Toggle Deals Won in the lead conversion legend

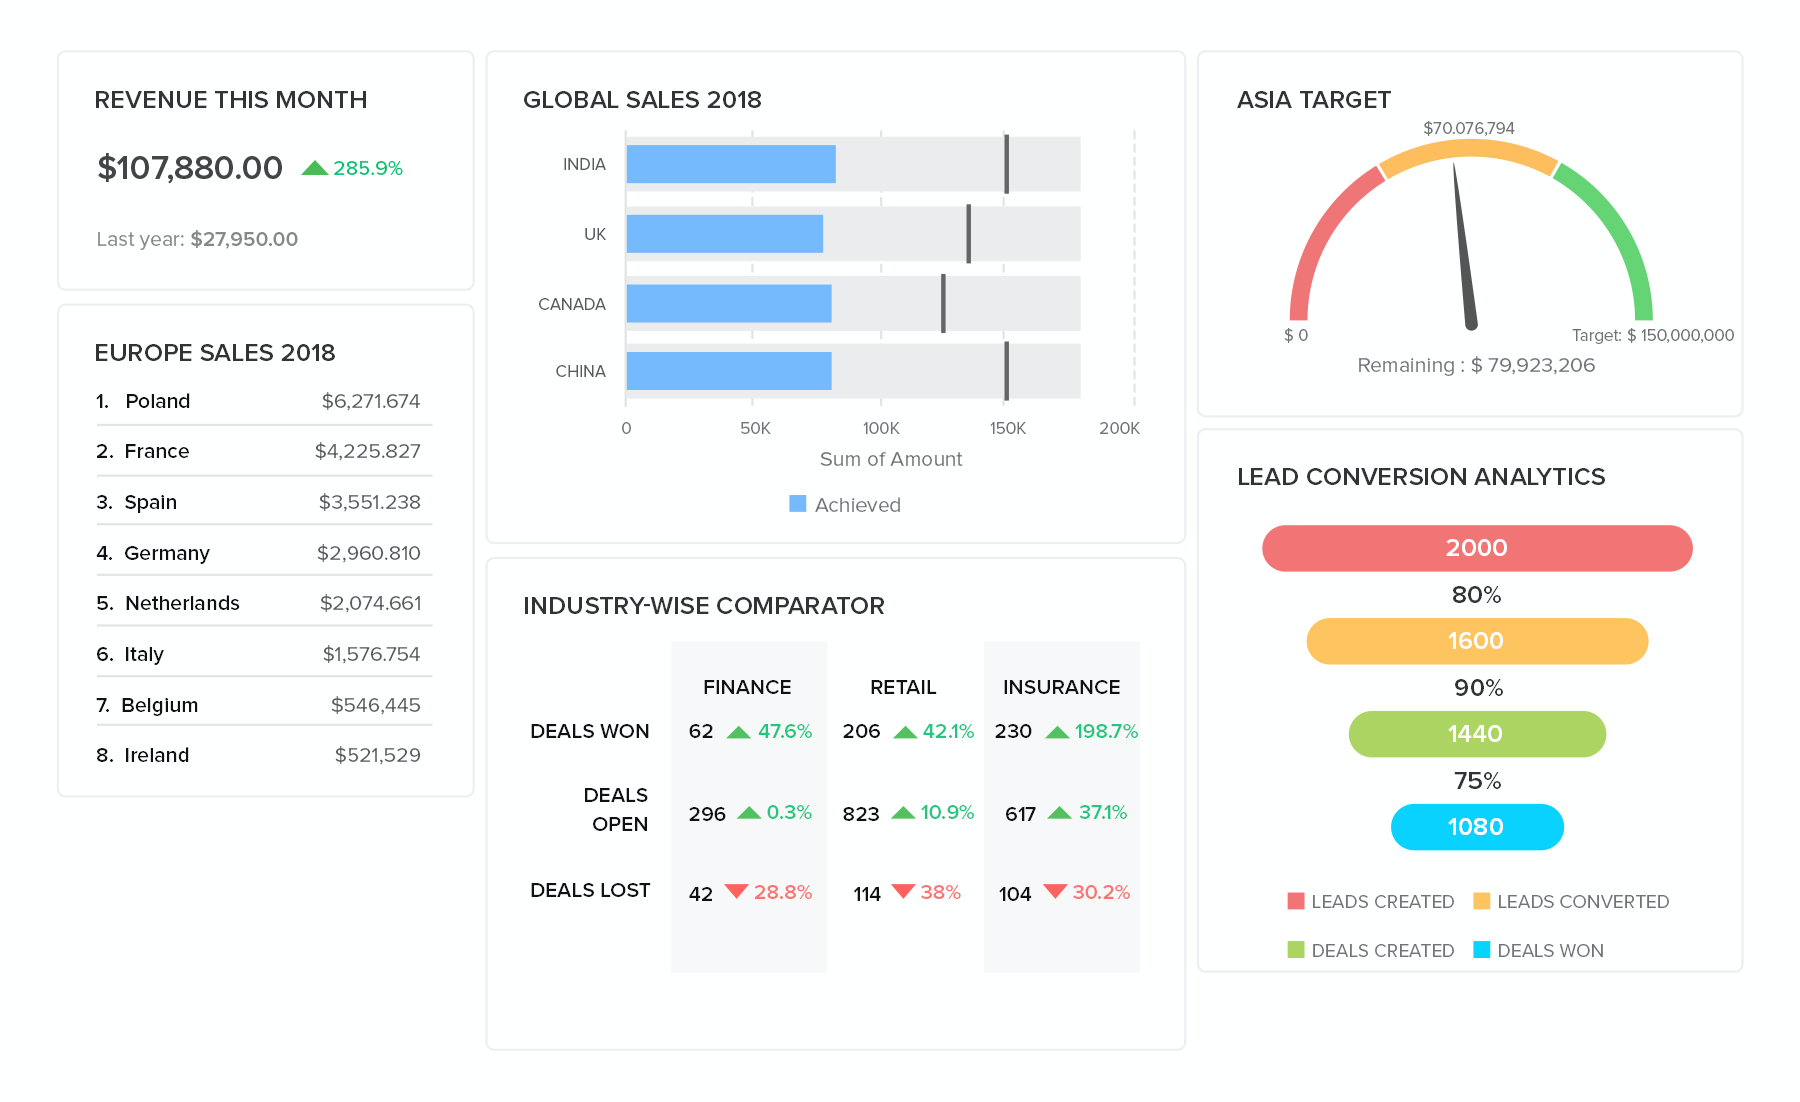coord(1481,950)
